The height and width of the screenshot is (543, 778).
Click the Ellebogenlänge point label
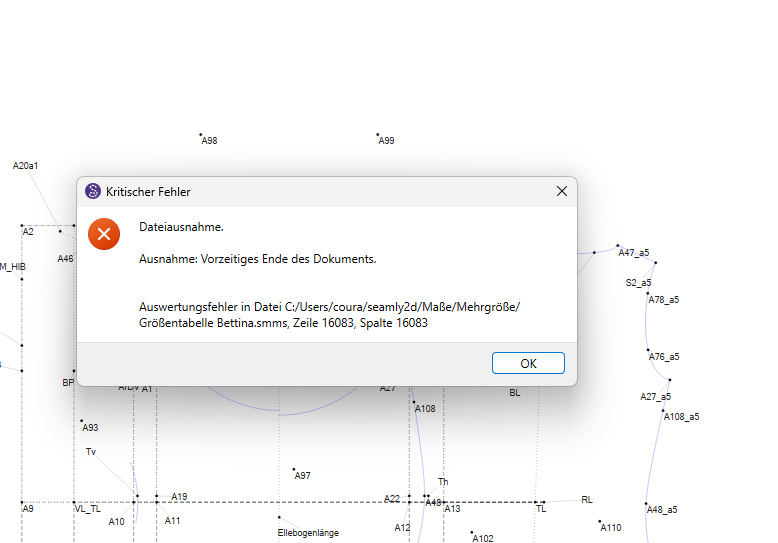point(308,533)
